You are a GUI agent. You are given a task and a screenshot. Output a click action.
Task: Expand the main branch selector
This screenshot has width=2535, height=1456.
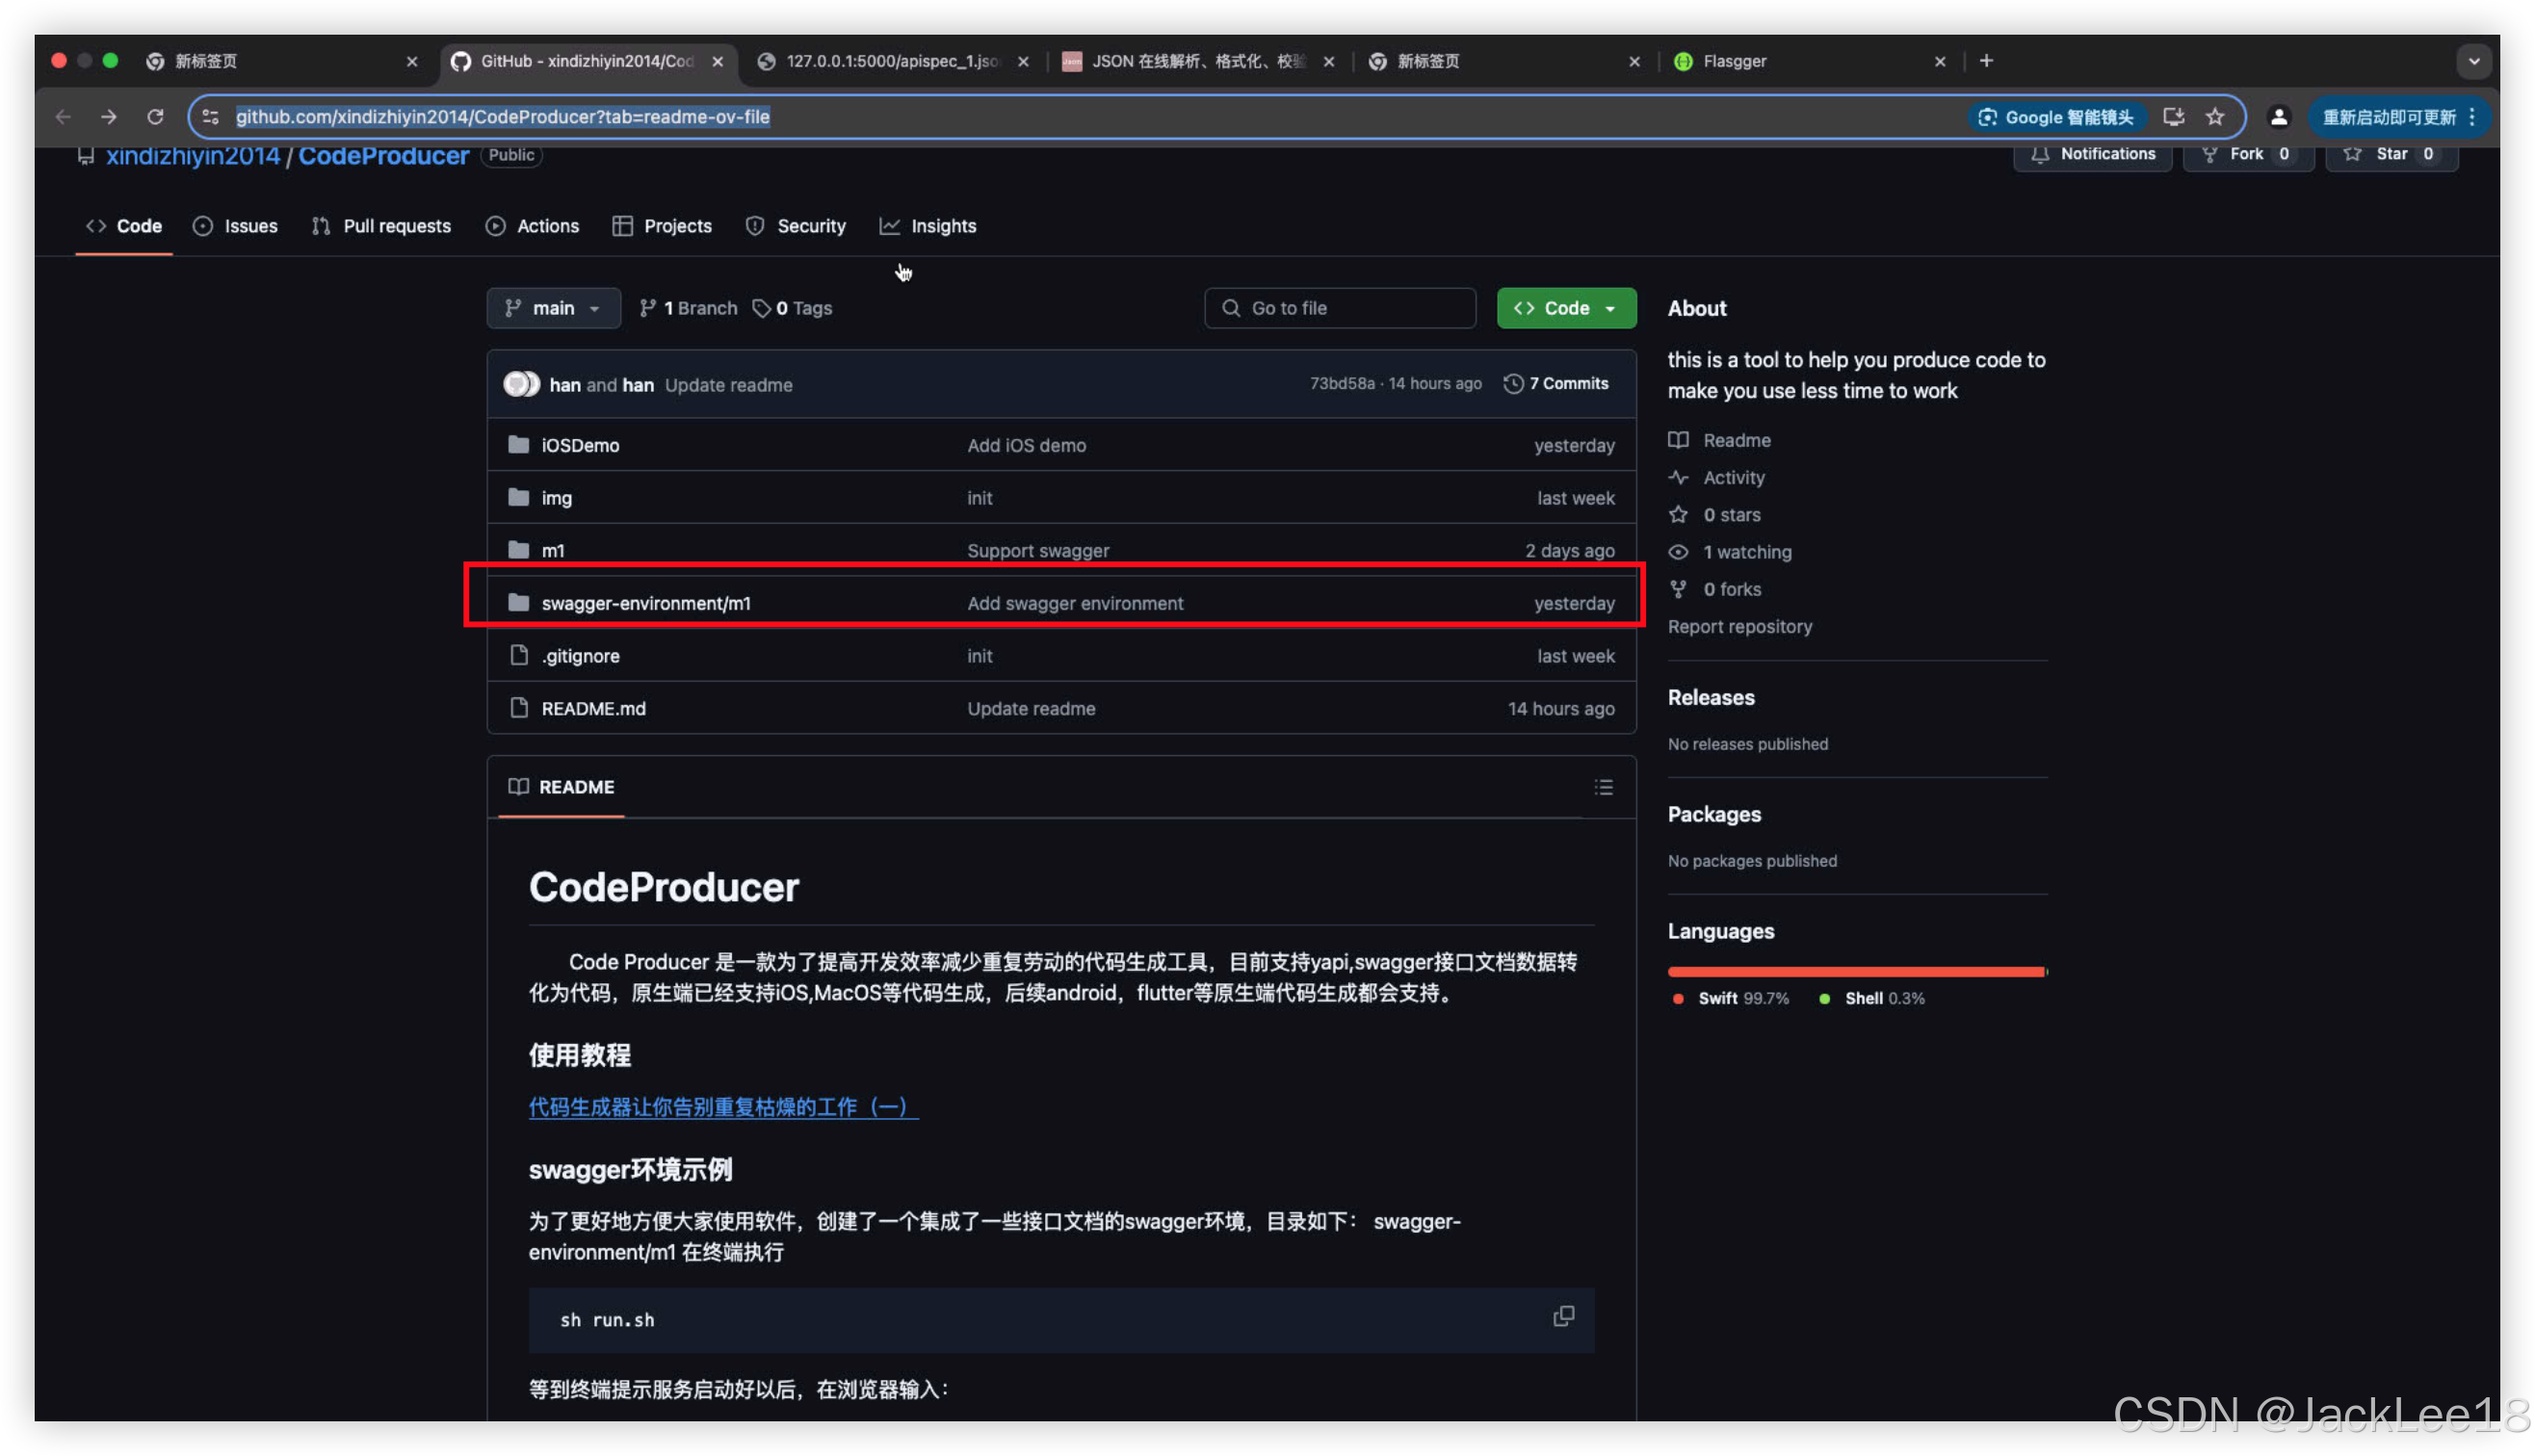point(553,308)
